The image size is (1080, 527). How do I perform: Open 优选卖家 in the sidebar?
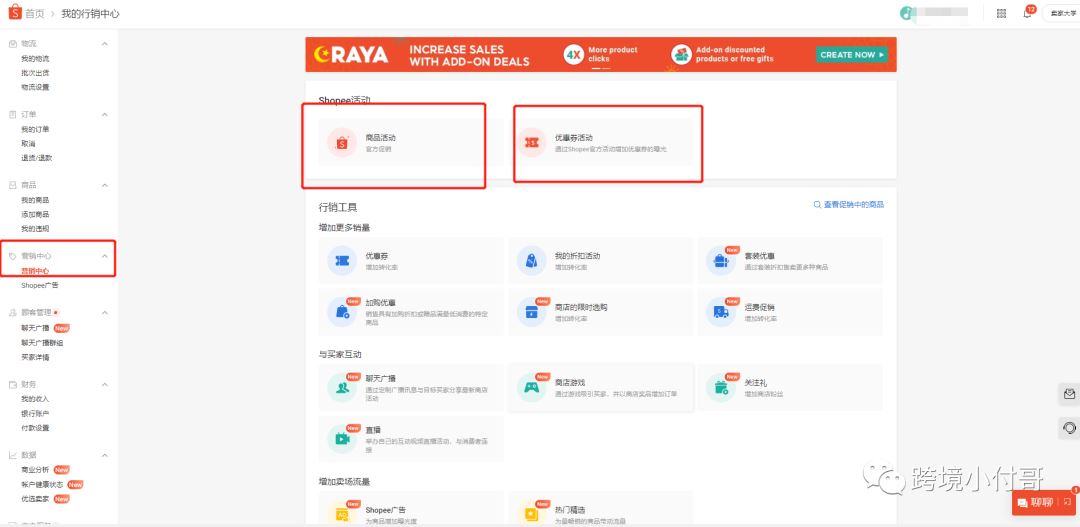coord(35,499)
